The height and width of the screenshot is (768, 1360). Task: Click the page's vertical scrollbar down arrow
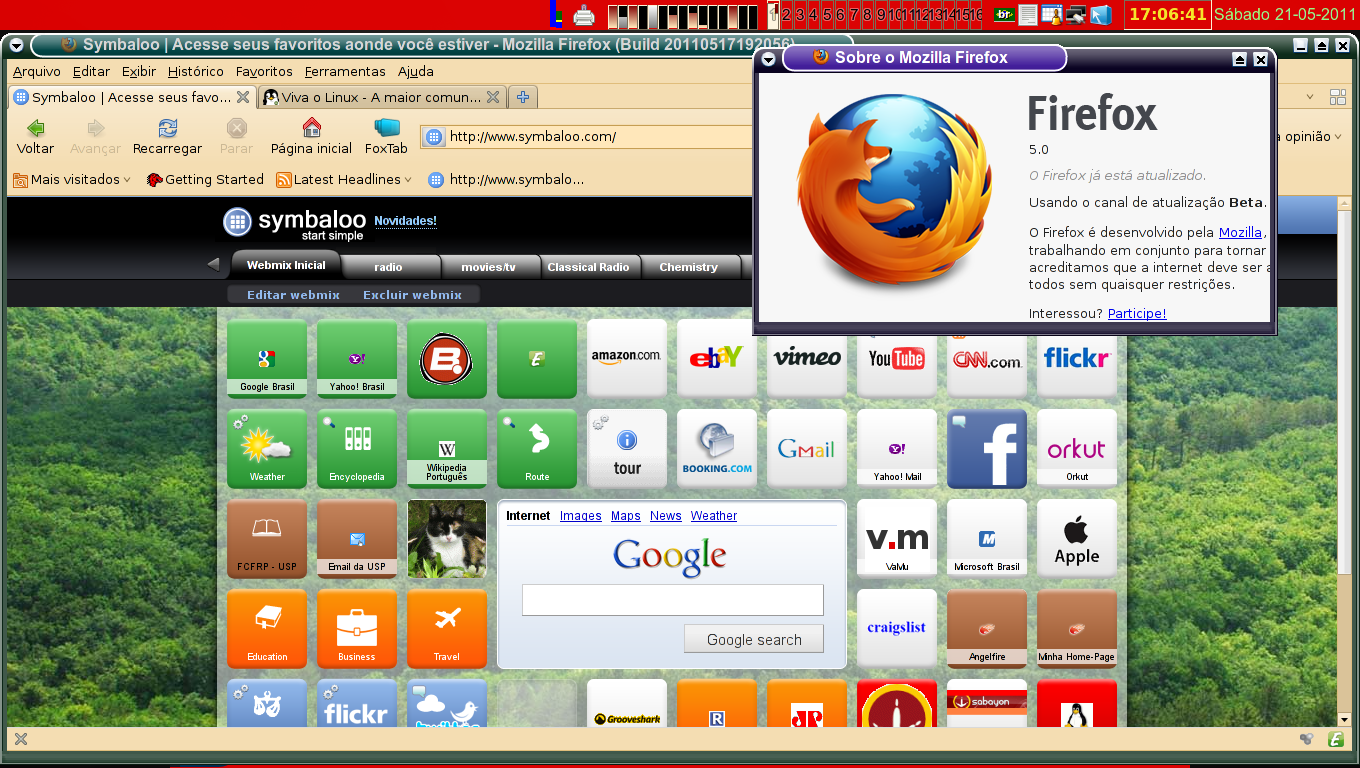(x=1344, y=719)
